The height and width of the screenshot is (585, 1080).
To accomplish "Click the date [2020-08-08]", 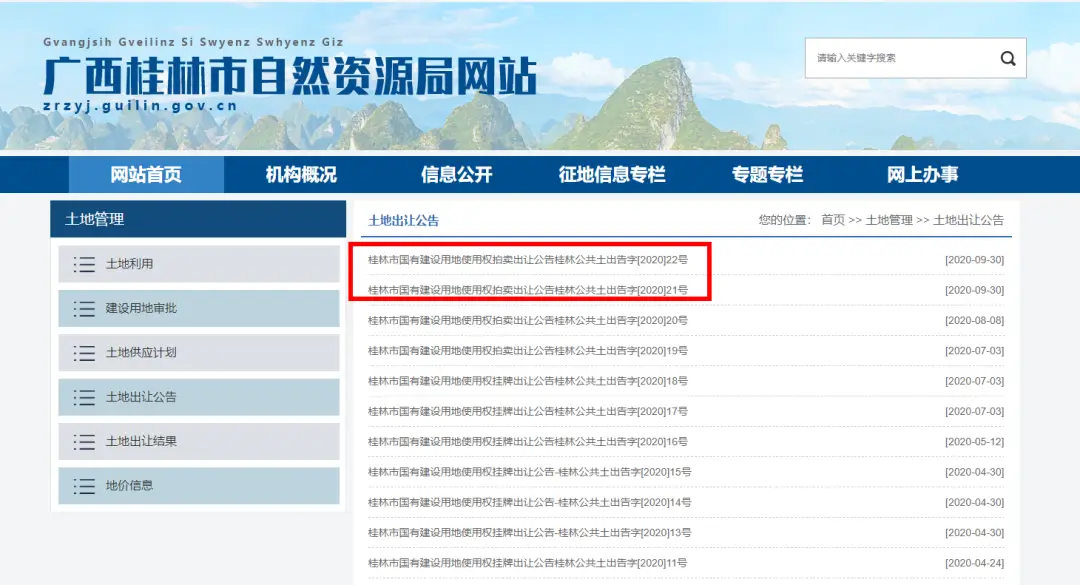I will [974, 320].
